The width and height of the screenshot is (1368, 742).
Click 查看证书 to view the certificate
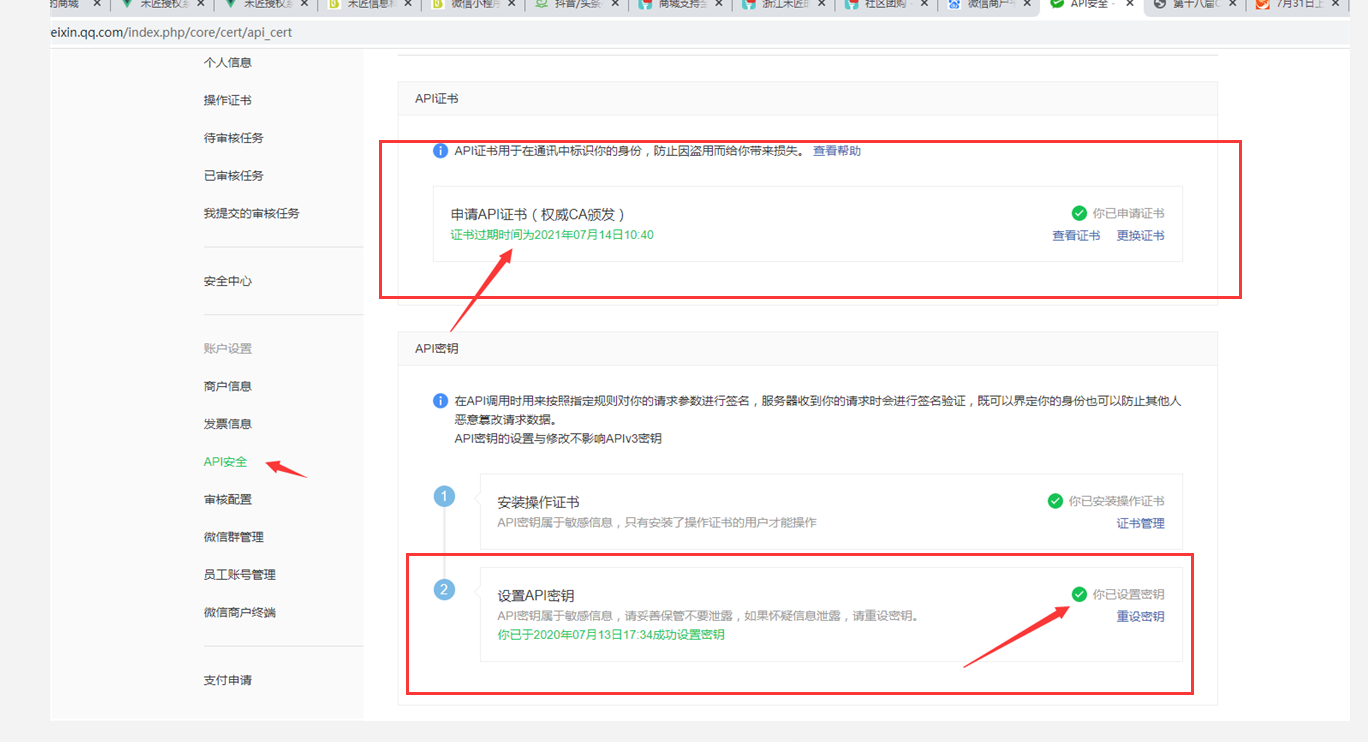tap(1076, 236)
